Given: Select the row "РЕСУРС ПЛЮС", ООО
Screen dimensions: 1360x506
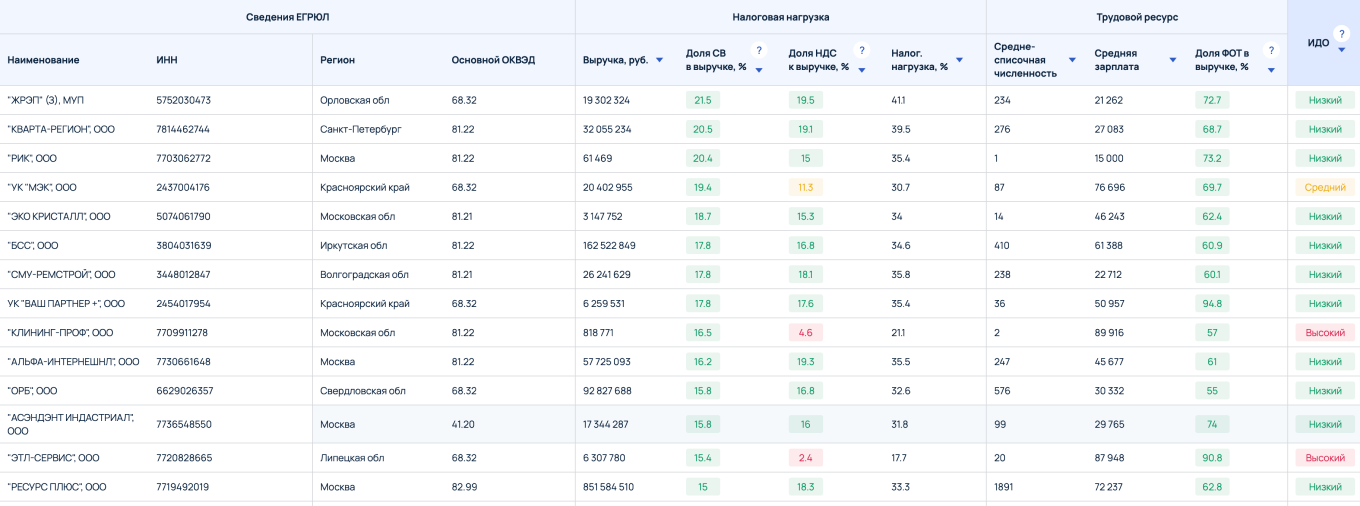Looking at the screenshot, I should [x=680, y=487].
